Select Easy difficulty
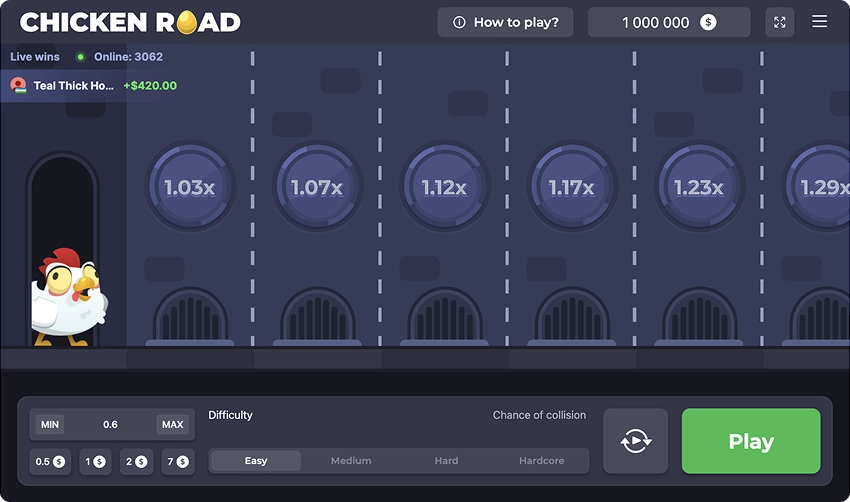 pyautogui.click(x=256, y=461)
